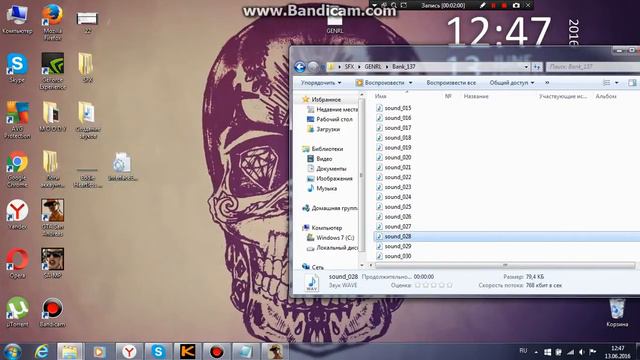Open the Документы library
The height and width of the screenshot is (360, 640).
pyautogui.click(x=327, y=169)
